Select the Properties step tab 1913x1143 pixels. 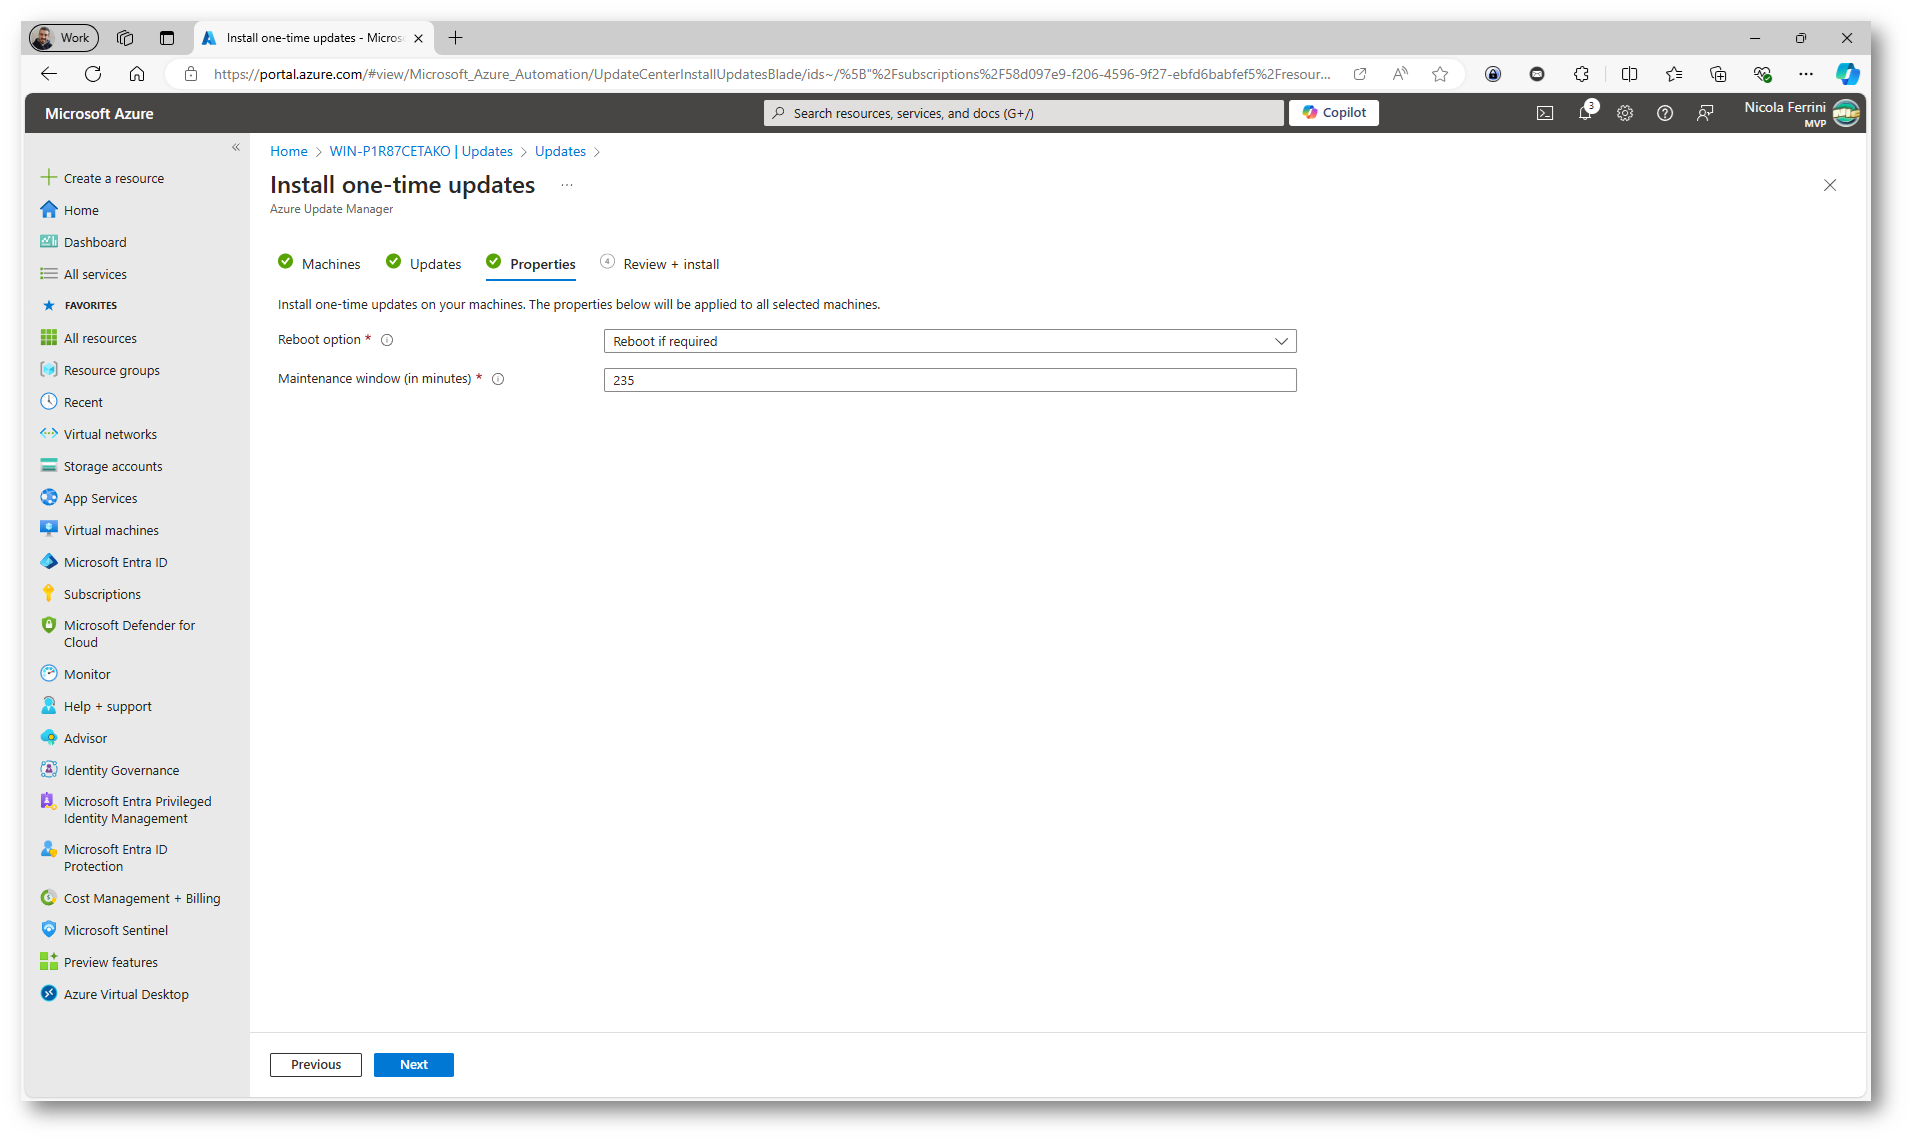click(x=531, y=264)
